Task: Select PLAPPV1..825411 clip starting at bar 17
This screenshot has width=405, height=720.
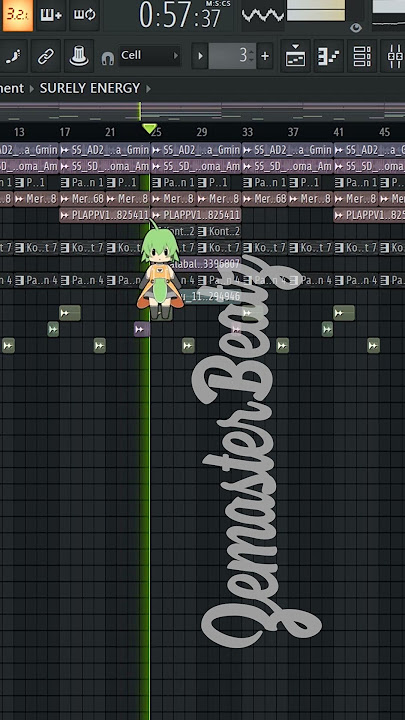Action: [x=105, y=215]
